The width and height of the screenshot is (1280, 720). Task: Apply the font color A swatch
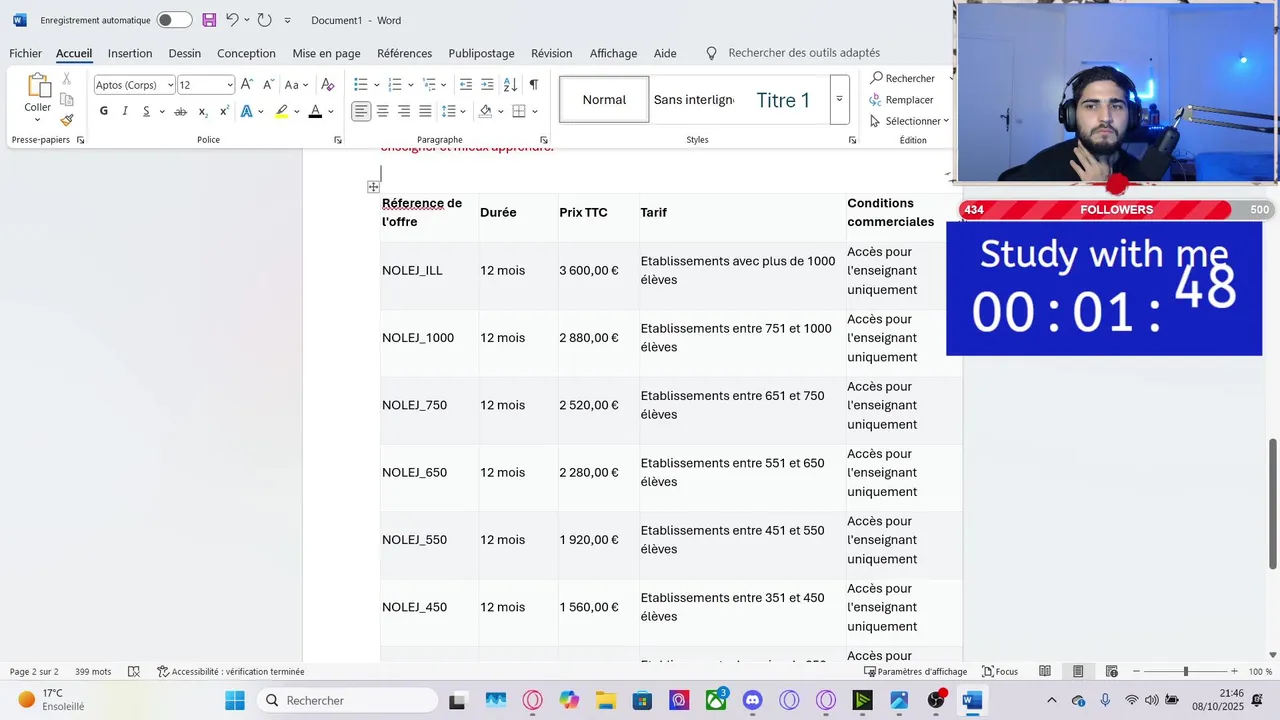[x=315, y=111]
